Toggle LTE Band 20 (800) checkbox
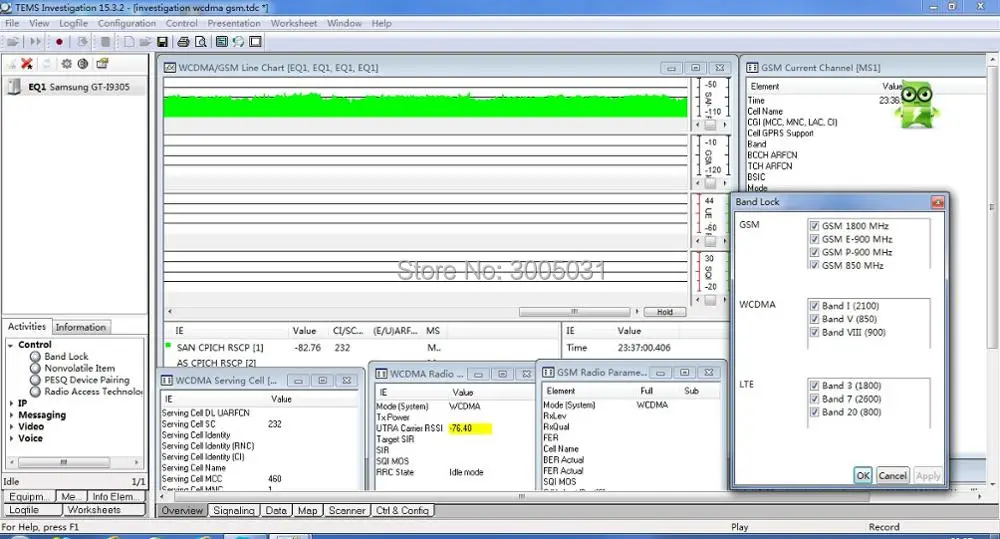The height and width of the screenshot is (539, 1000). pos(814,412)
